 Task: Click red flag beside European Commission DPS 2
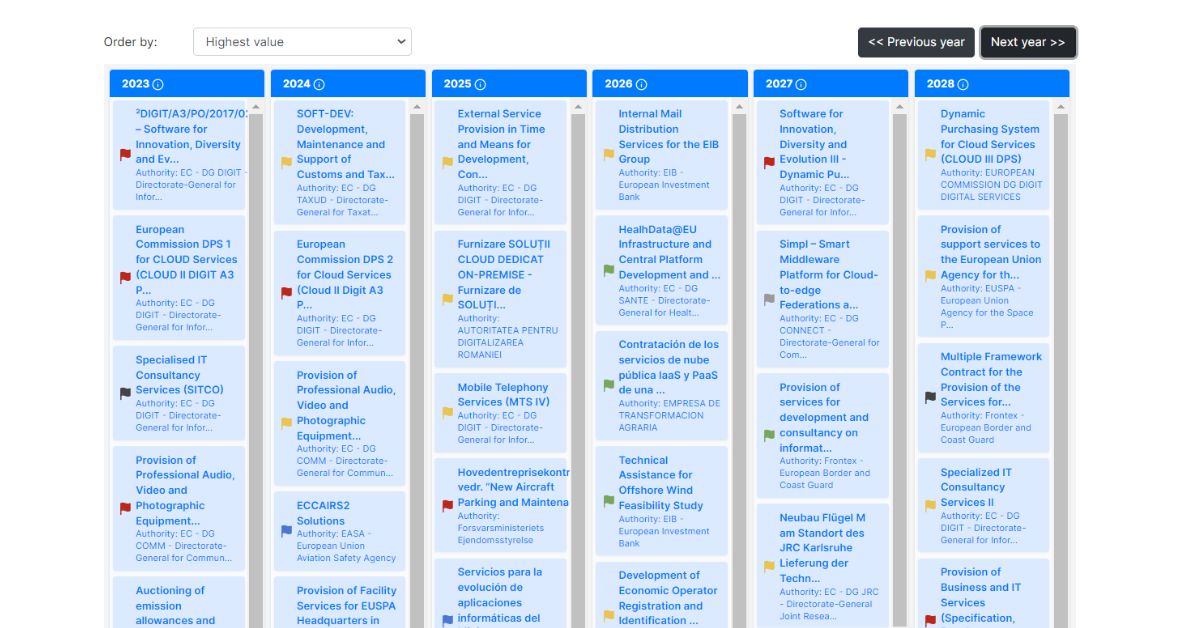(286, 293)
